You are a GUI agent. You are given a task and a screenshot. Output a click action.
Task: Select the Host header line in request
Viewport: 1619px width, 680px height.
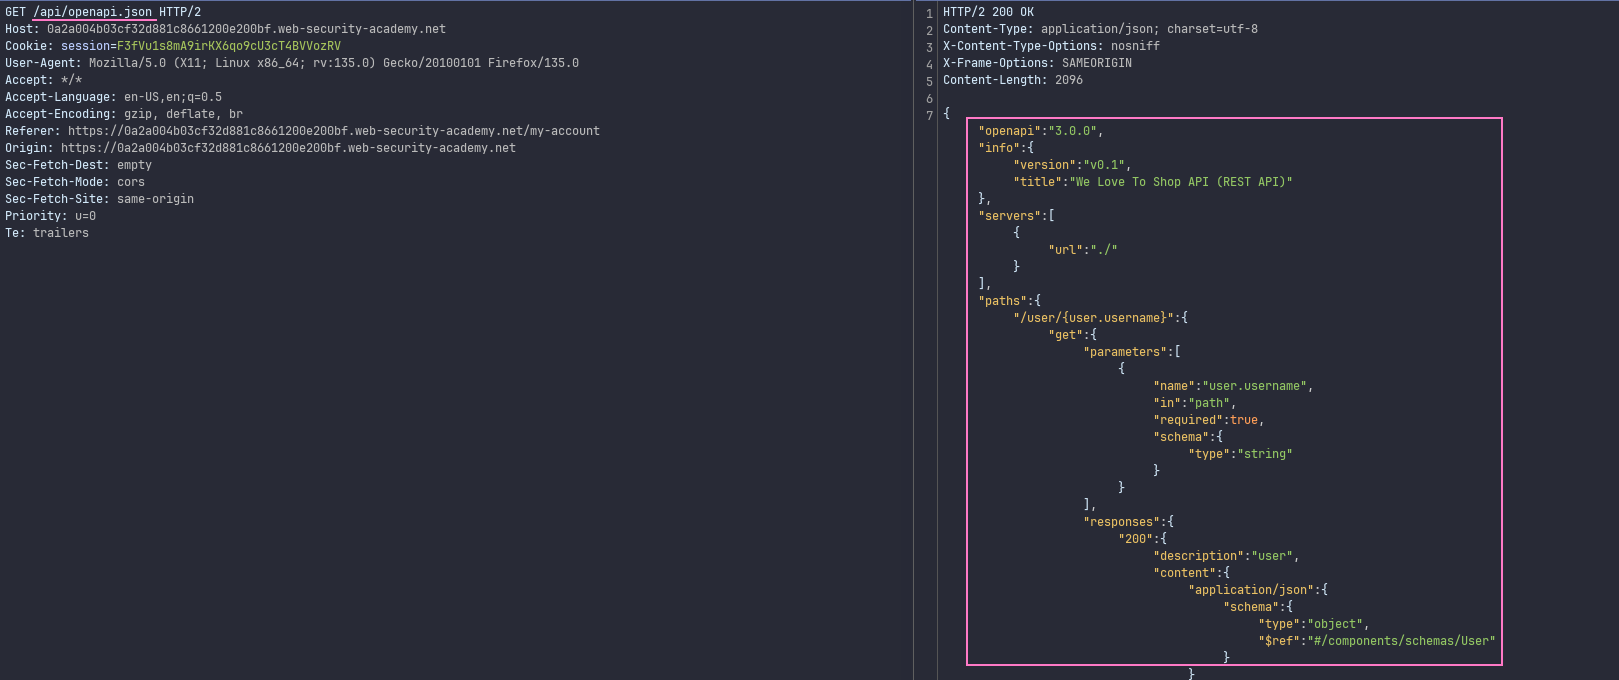coord(225,29)
